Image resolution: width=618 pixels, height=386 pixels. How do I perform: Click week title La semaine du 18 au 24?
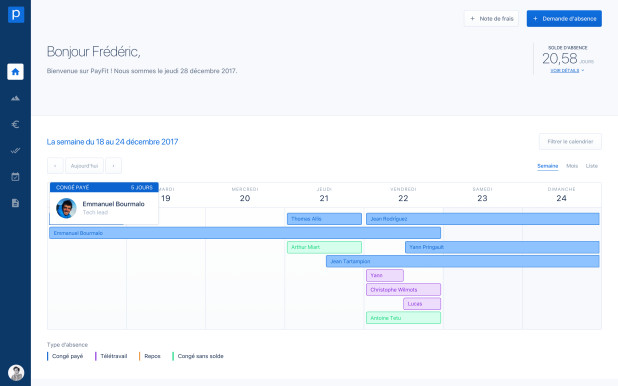112,142
